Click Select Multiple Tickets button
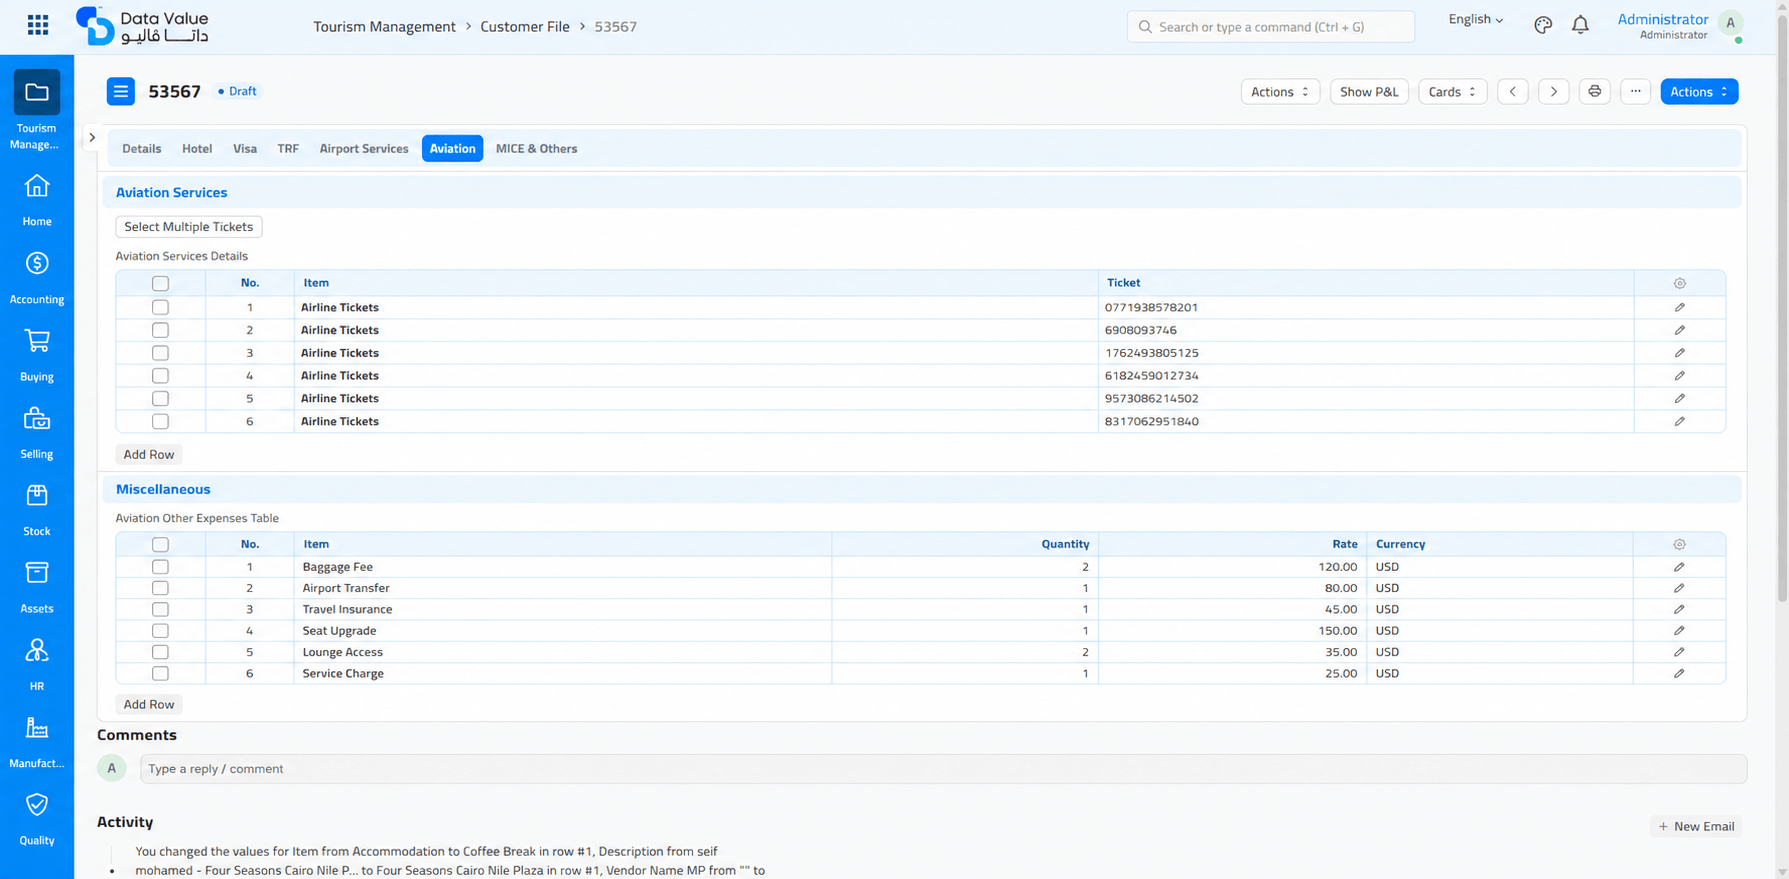Screen dimensions: 1789x879 tap(189, 227)
